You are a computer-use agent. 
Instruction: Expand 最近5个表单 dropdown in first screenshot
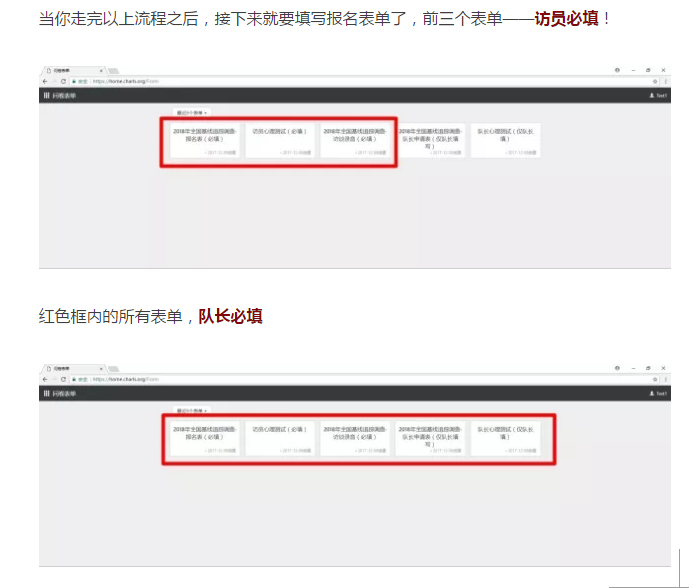pyautogui.click(x=191, y=113)
